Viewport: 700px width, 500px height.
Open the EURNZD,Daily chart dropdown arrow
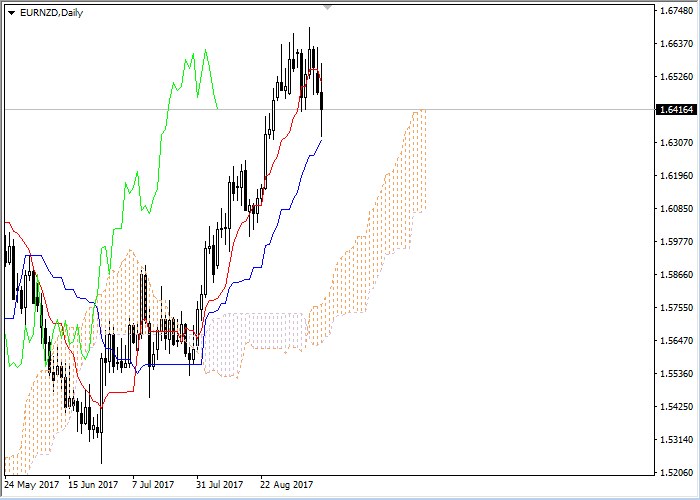point(11,13)
